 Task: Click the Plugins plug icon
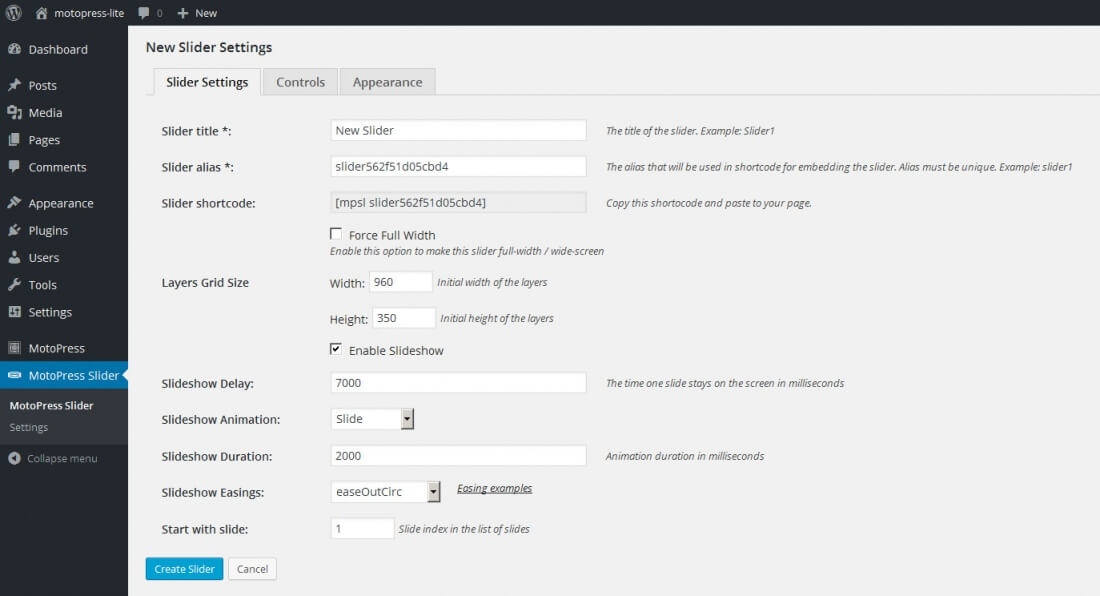point(14,230)
